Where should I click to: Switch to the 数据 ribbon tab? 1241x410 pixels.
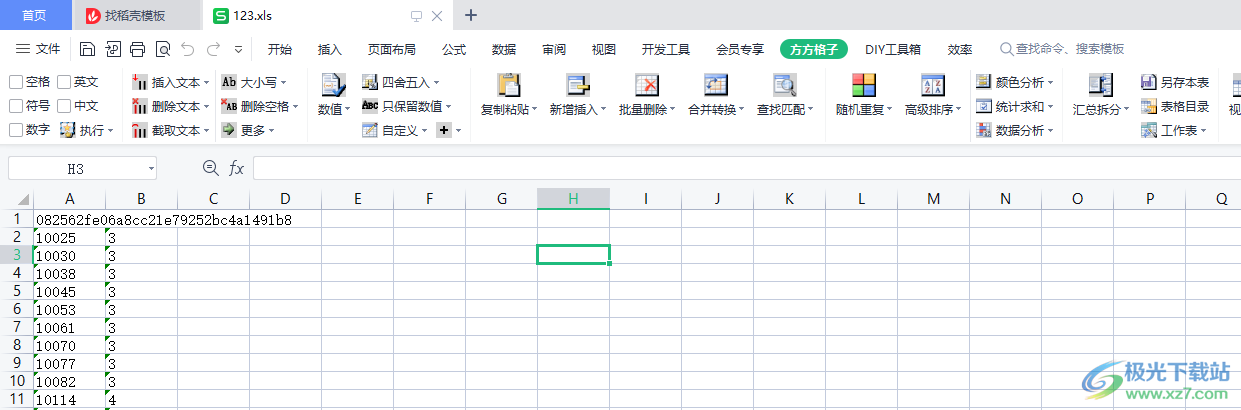click(x=504, y=49)
